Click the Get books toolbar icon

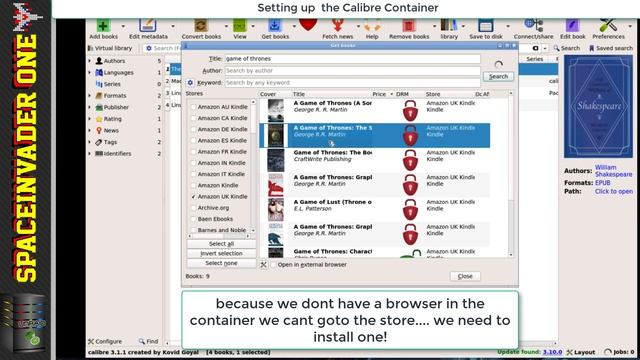tap(275, 26)
